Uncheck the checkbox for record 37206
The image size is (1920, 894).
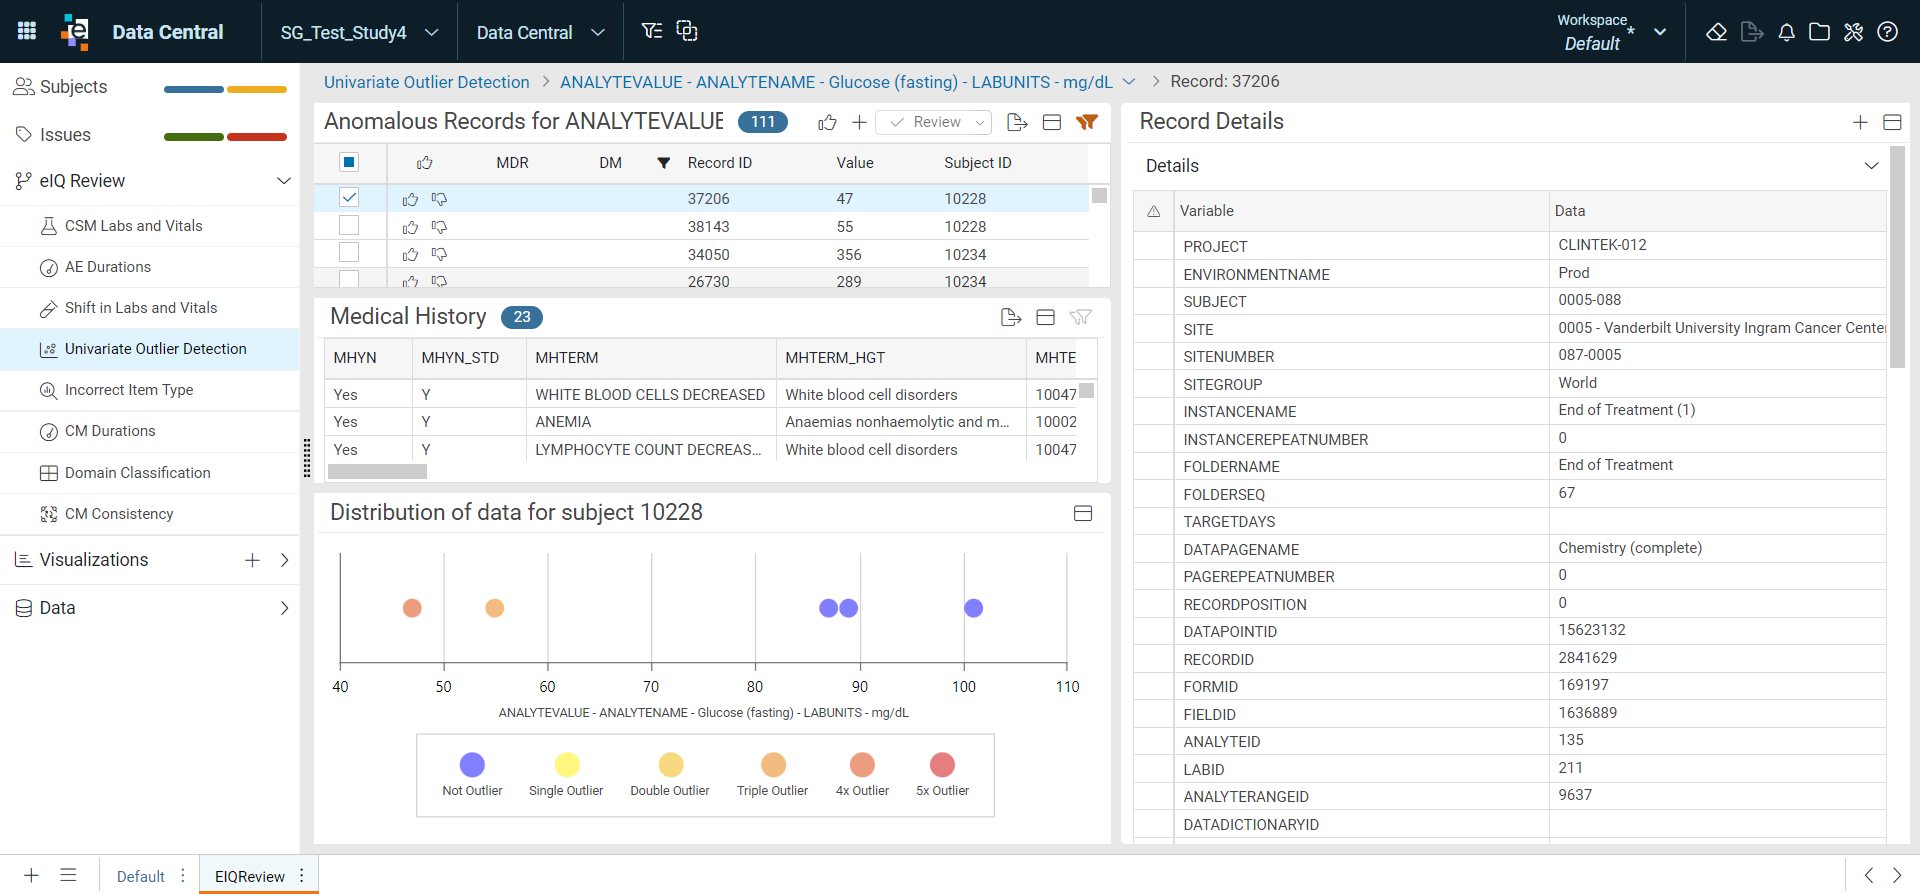tap(349, 198)
